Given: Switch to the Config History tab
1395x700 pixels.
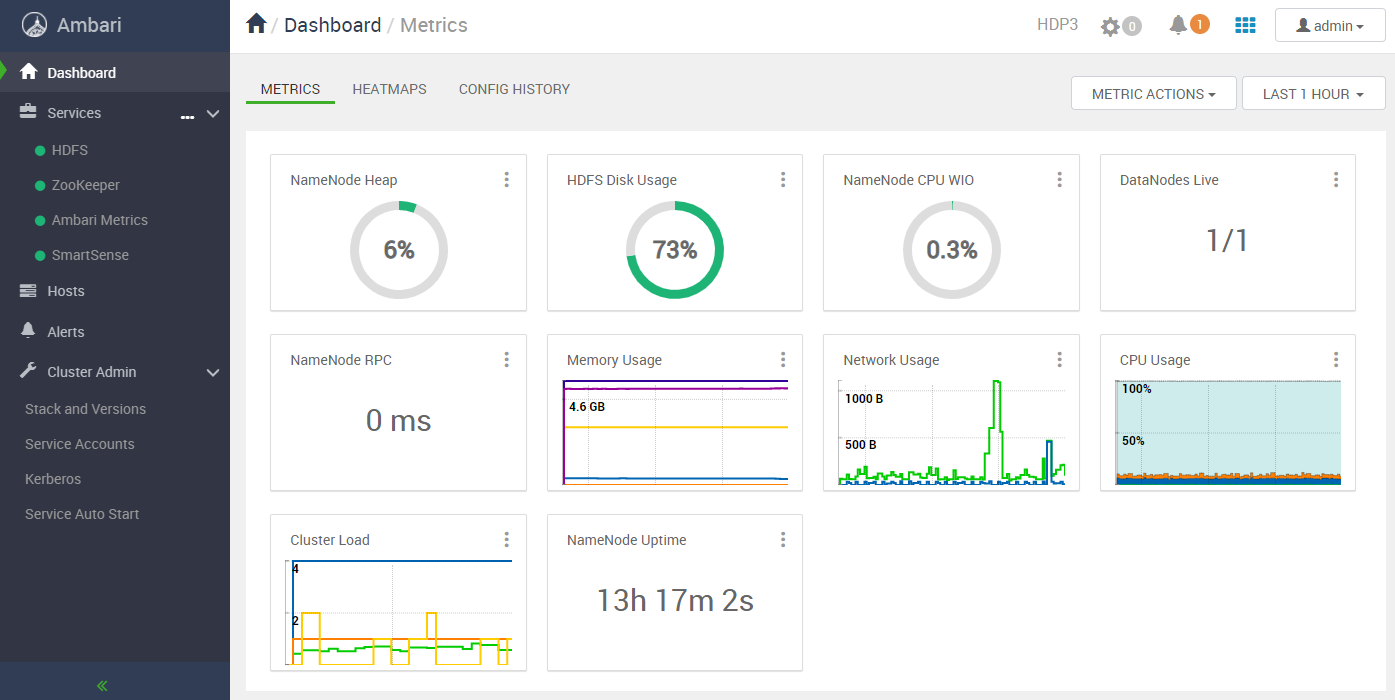Looking at the screenshot, I should click(514, 89).
